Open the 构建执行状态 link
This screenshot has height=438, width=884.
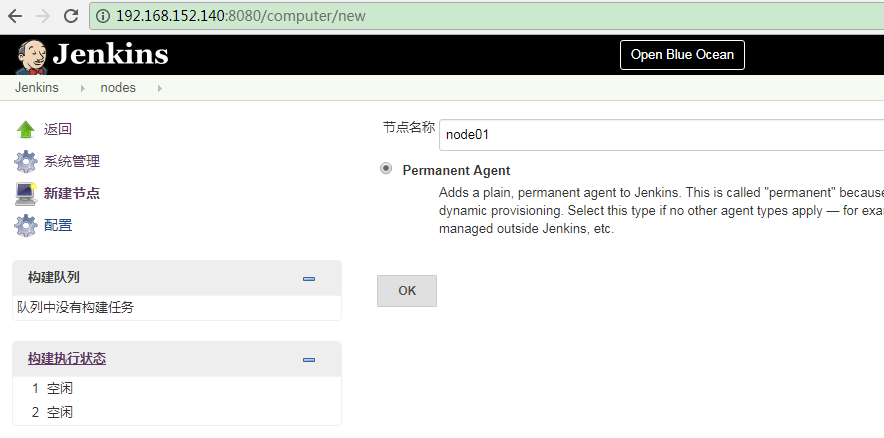click(67, 359)
